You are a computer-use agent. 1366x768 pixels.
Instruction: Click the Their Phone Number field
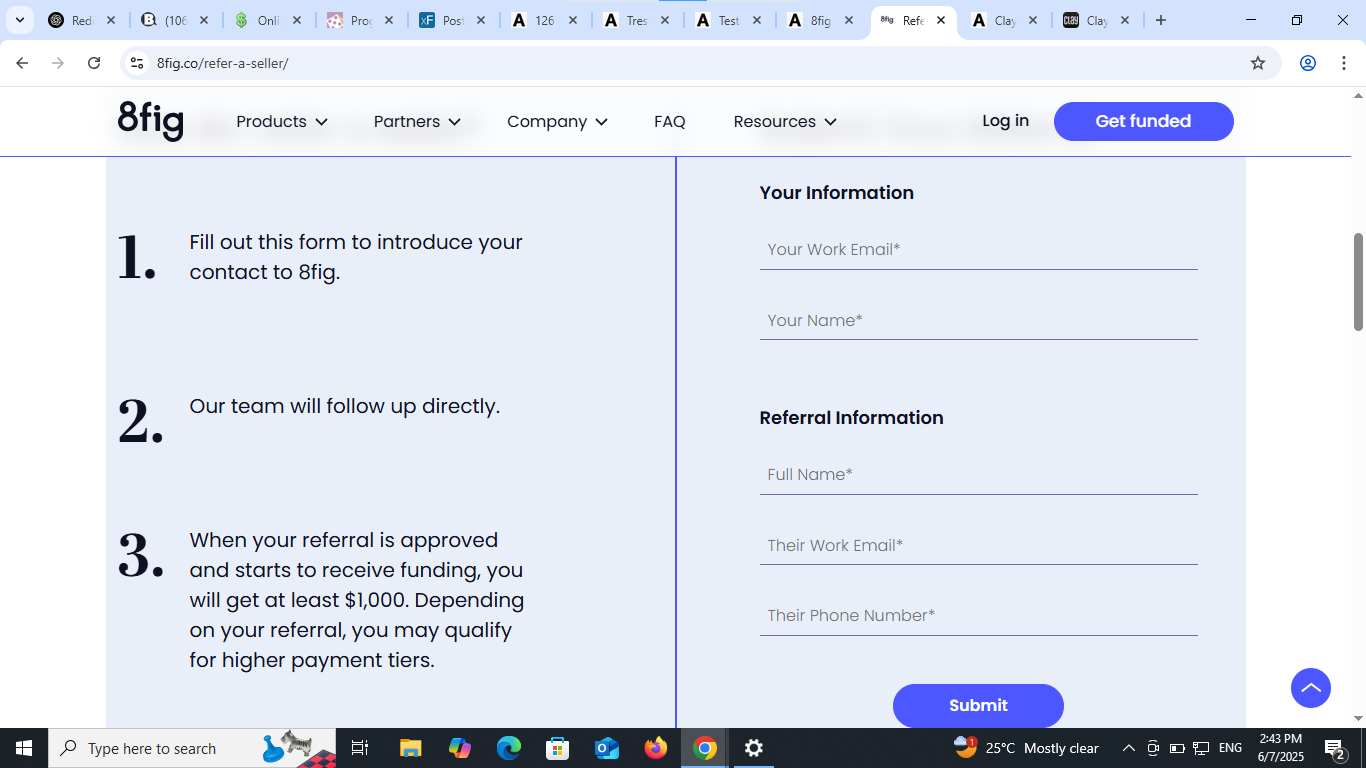pyautogui.click(x=978, y=616)
